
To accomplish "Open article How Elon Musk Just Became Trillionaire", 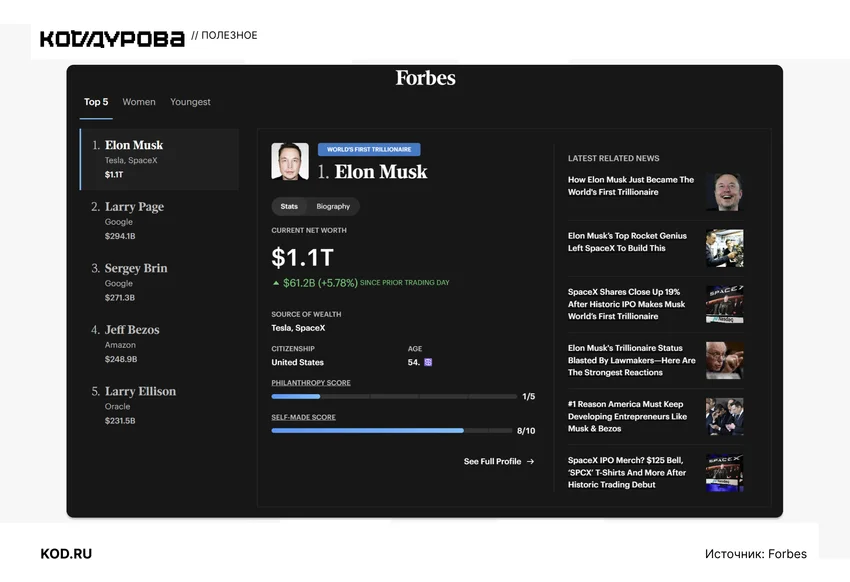I will click(x=631, y=186).
